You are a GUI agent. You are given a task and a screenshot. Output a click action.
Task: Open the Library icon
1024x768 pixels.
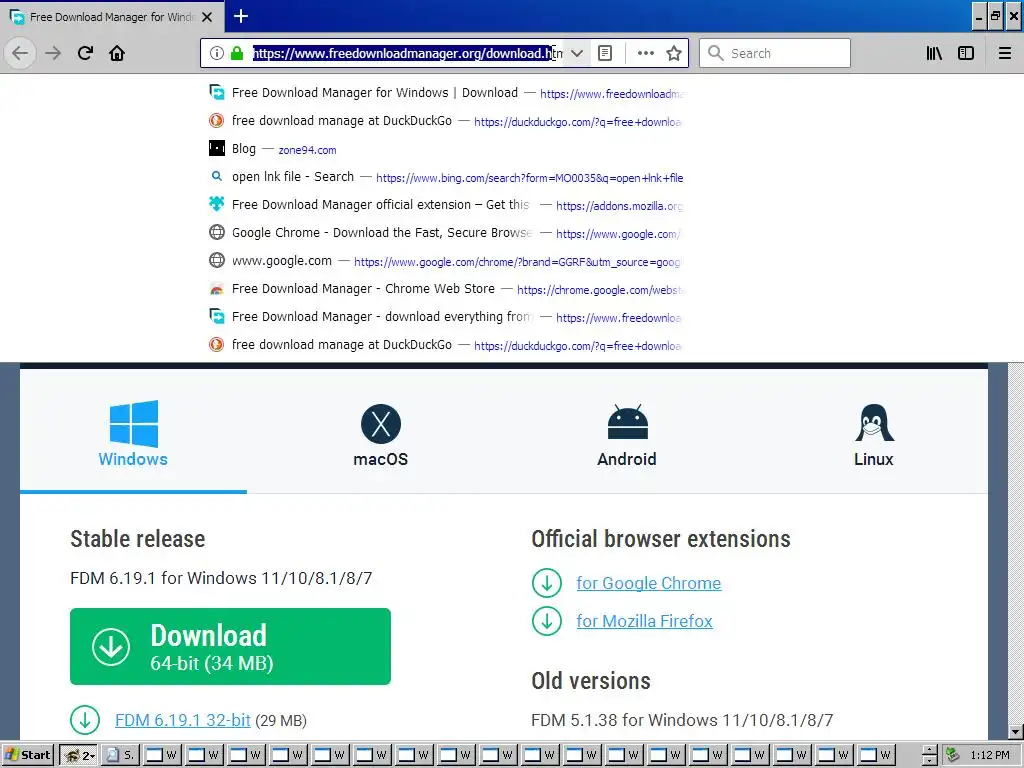[x=934, y=53]
